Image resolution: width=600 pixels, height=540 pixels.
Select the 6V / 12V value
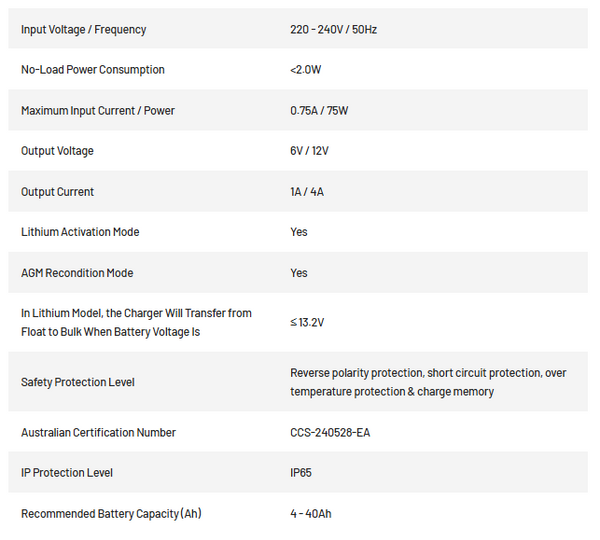coord(309,151)
